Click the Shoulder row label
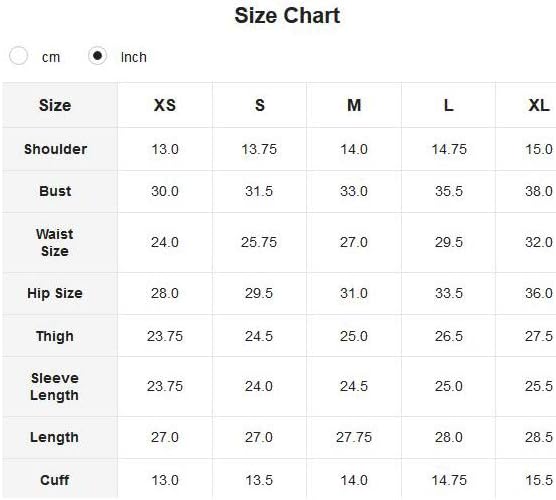Viewport: 556px width, 500px height. [x=55, y=149]
